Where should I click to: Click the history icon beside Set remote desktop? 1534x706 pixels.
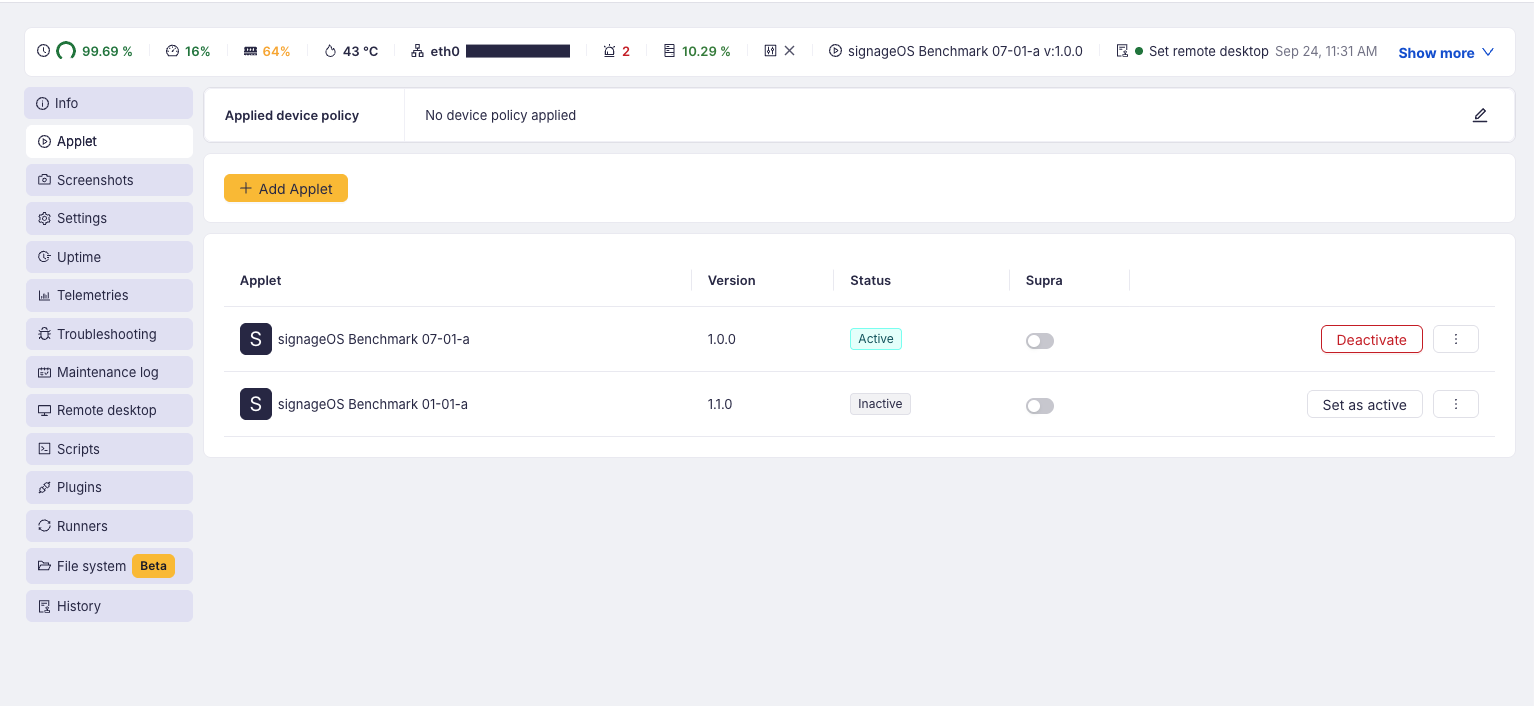click(x=1122, y=51)
